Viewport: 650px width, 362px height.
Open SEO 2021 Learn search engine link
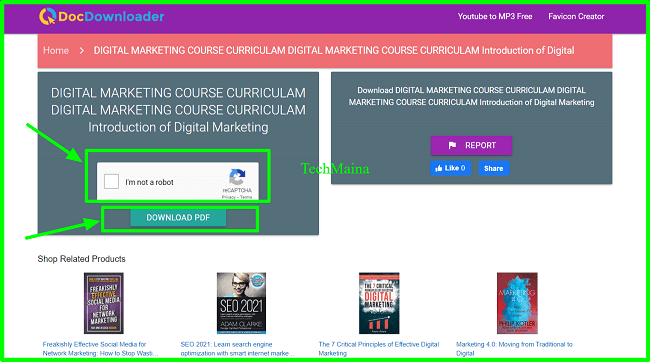(x=238, y=349)
